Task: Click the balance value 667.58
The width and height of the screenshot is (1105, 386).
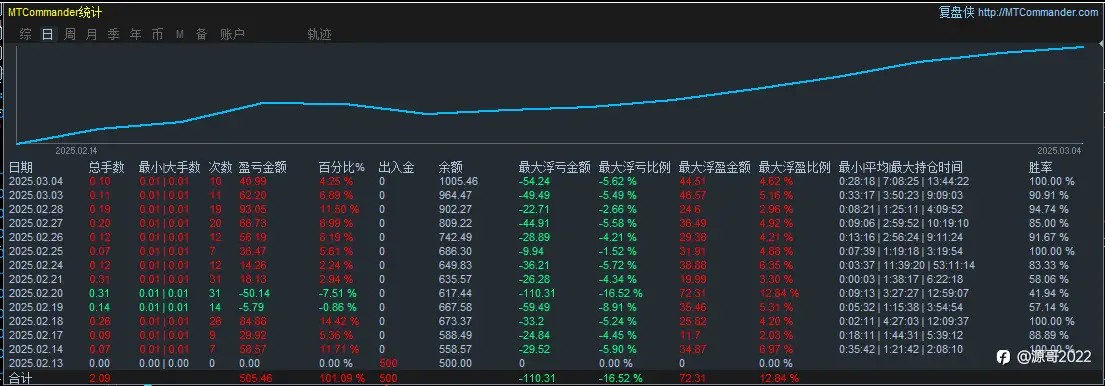Action: point(455,308)
